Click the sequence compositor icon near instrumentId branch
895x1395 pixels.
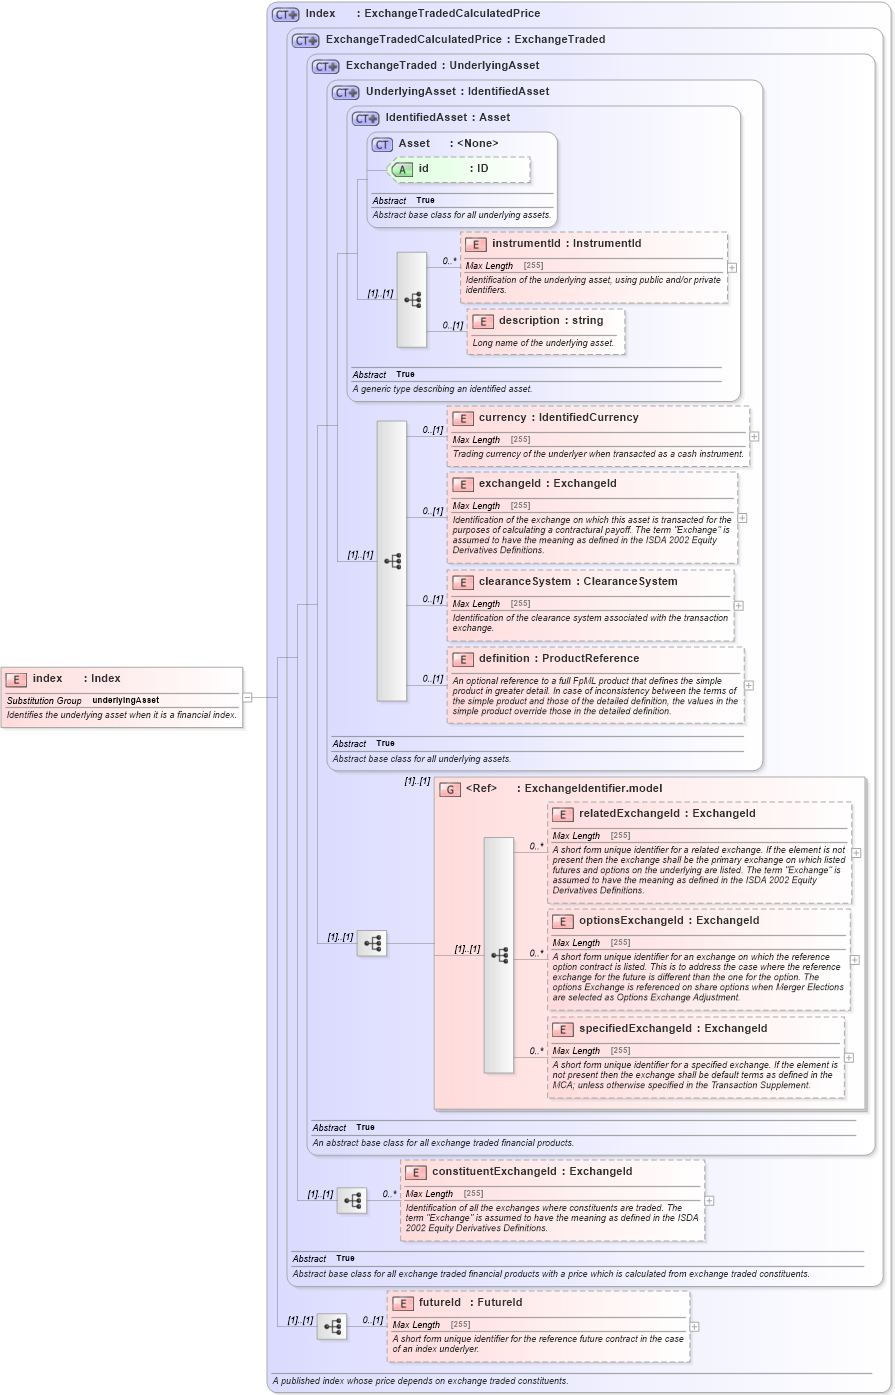coord(411,299)
